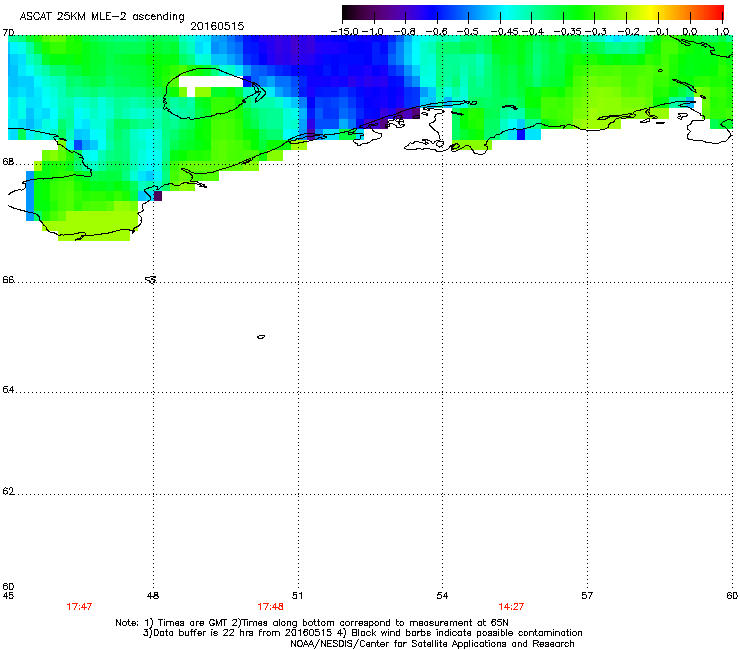The height and width of the screenshot is (650, 740).
Task: Click the colorbar label -0.2
Action: coord(628,32)
